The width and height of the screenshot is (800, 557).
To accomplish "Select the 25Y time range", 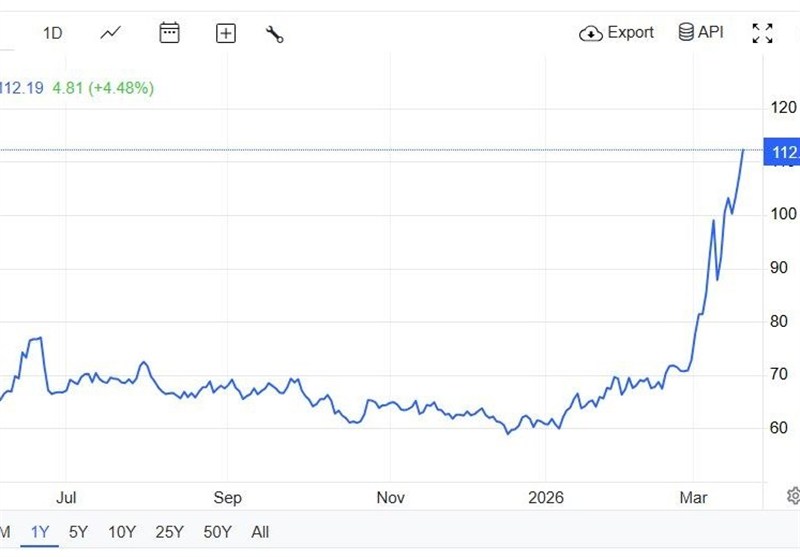I will pyautogui.click(x=170, y=532).
